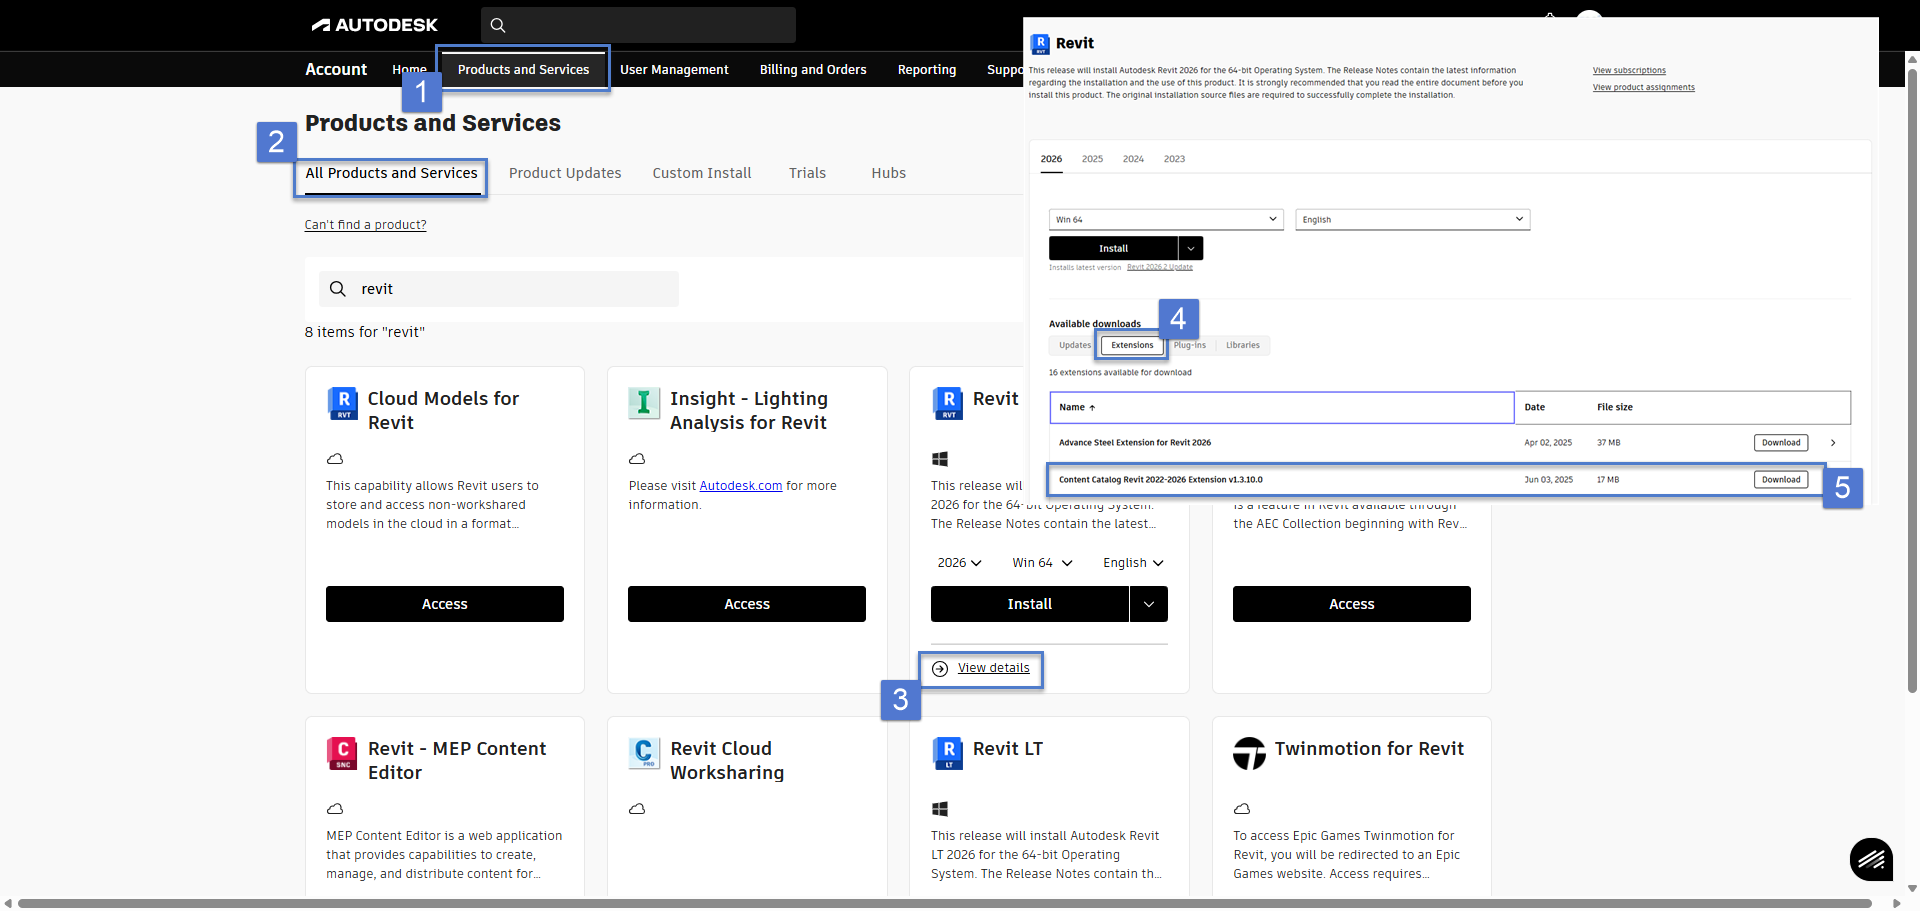Open the View product assignments link
The height and width of the screenshot is (911, 1920).
(x=1644, y=88)
